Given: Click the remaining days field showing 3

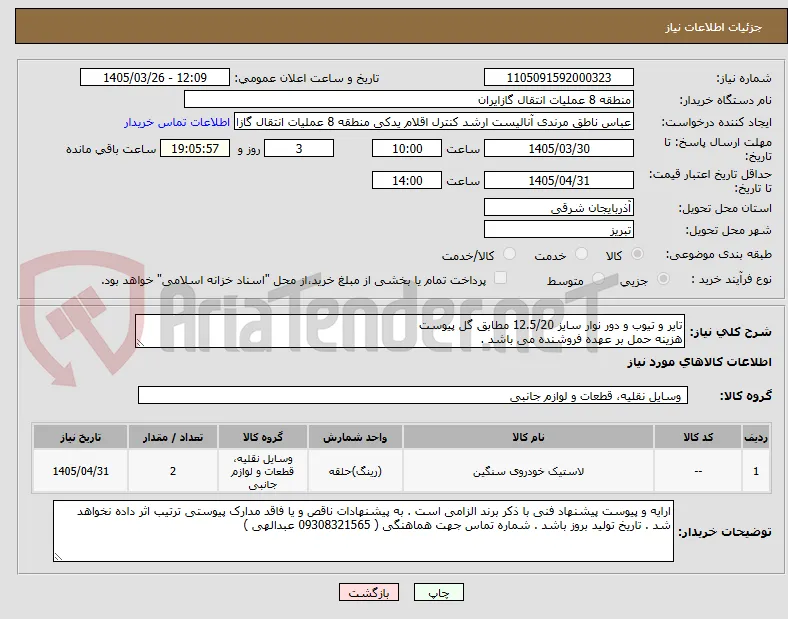Looking at the screenshot, I should [299, 148].
